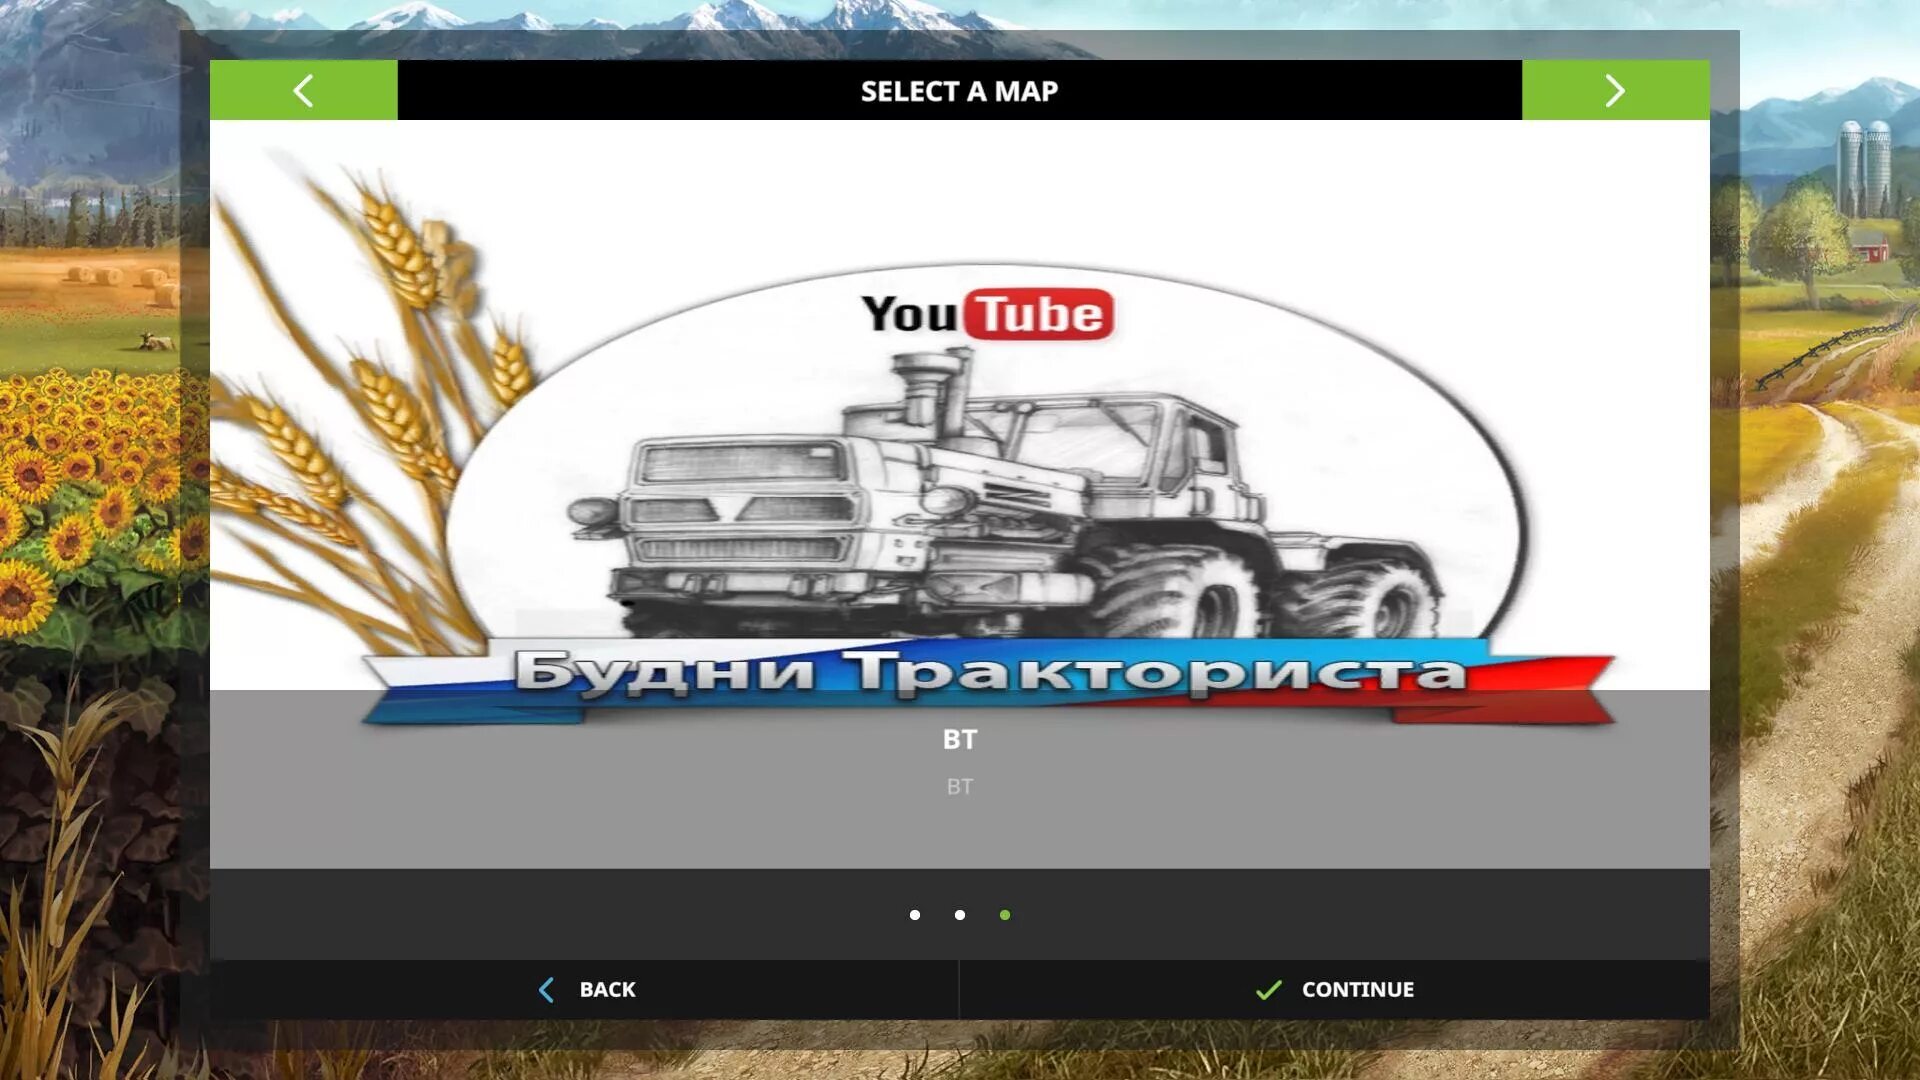Screen dimensions: 1920x1080
Task: Click the blue chevron beside BACK
Action: pyautogui.click(x=546, y=990)
